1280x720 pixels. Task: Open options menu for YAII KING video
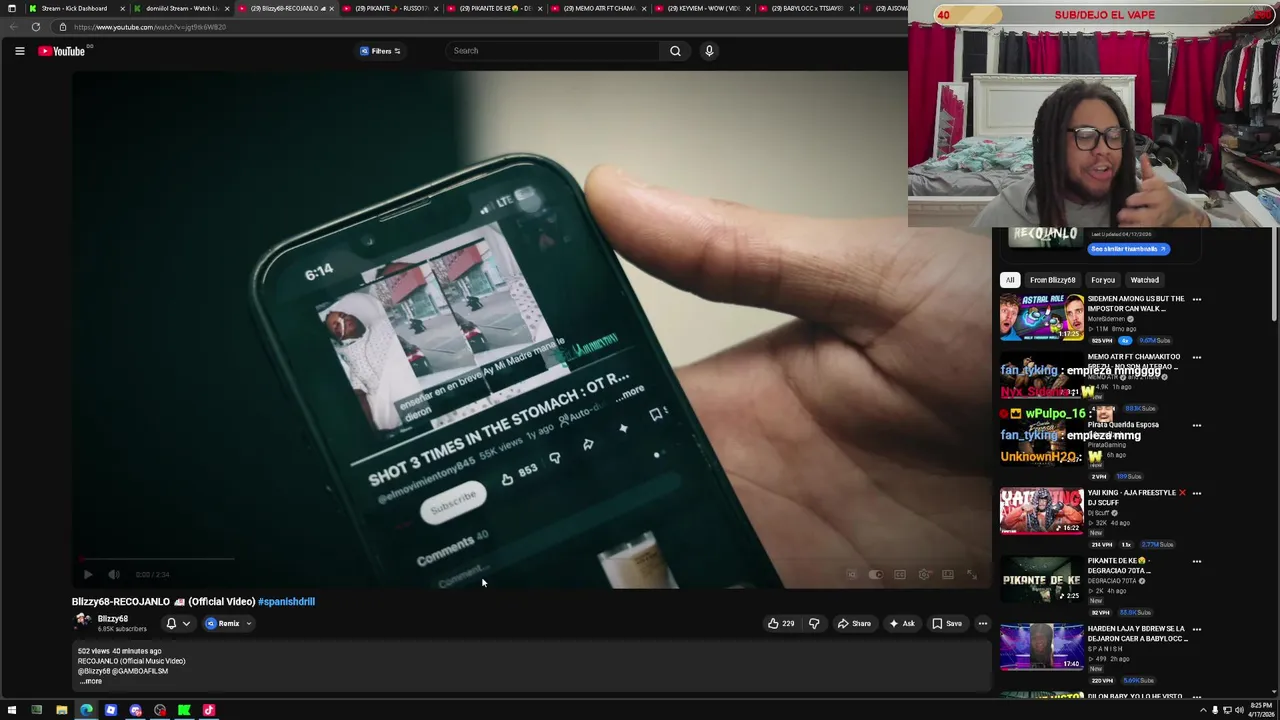pos(1196,493)
